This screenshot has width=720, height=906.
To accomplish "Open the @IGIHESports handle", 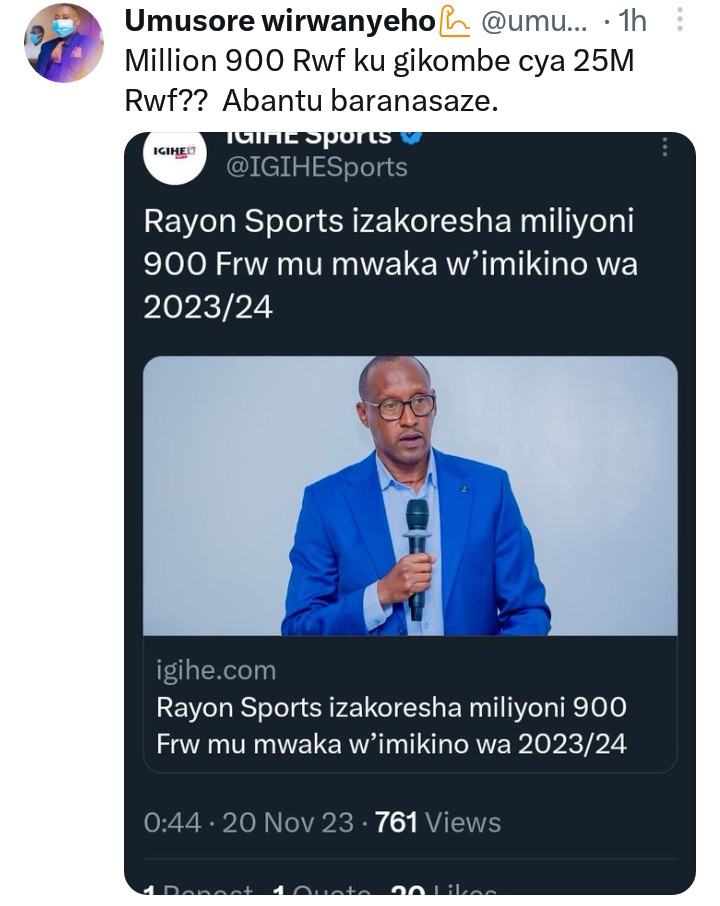I will pyautogui.click(x=317, y=167).
